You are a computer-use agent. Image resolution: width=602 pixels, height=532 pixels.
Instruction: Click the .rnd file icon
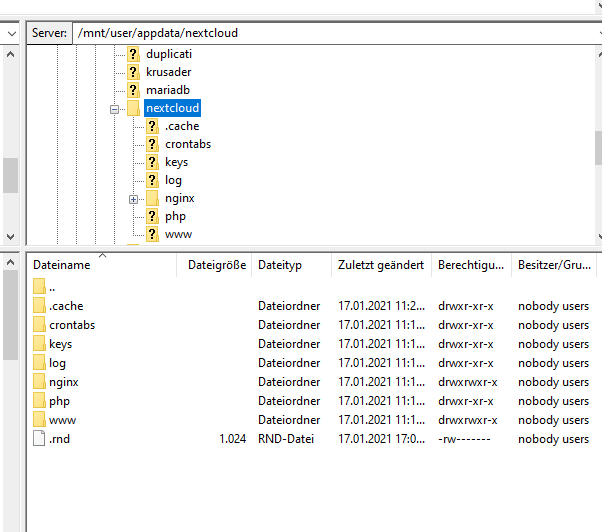coord(39,439)
